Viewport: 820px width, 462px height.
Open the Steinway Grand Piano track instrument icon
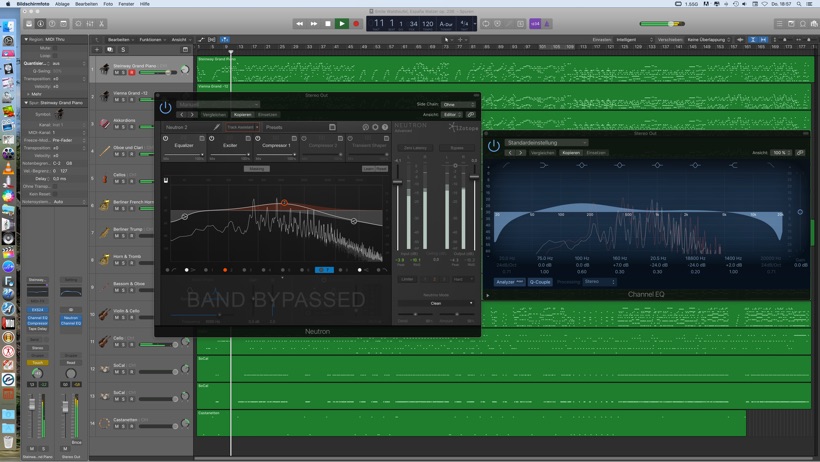tap(105, 69)
